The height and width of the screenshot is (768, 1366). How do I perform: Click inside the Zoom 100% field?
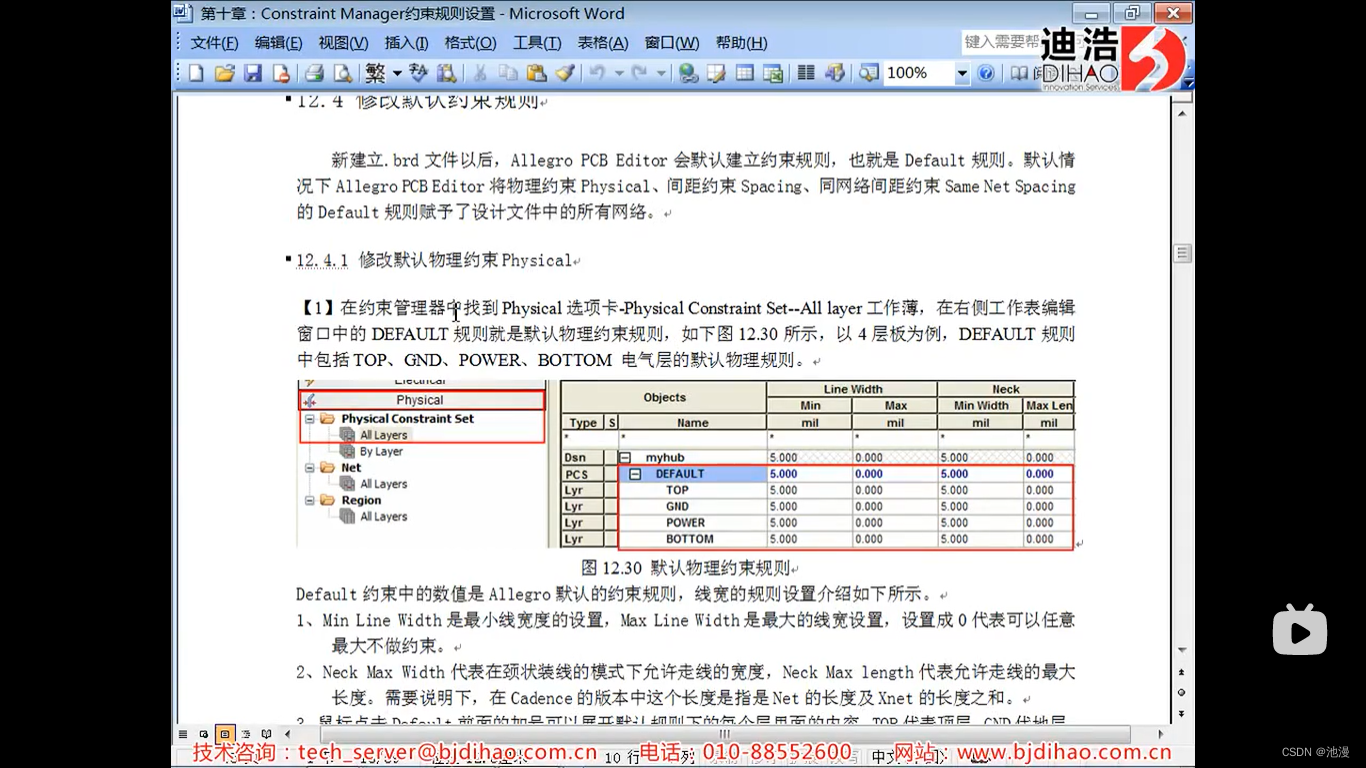point(918,73)
